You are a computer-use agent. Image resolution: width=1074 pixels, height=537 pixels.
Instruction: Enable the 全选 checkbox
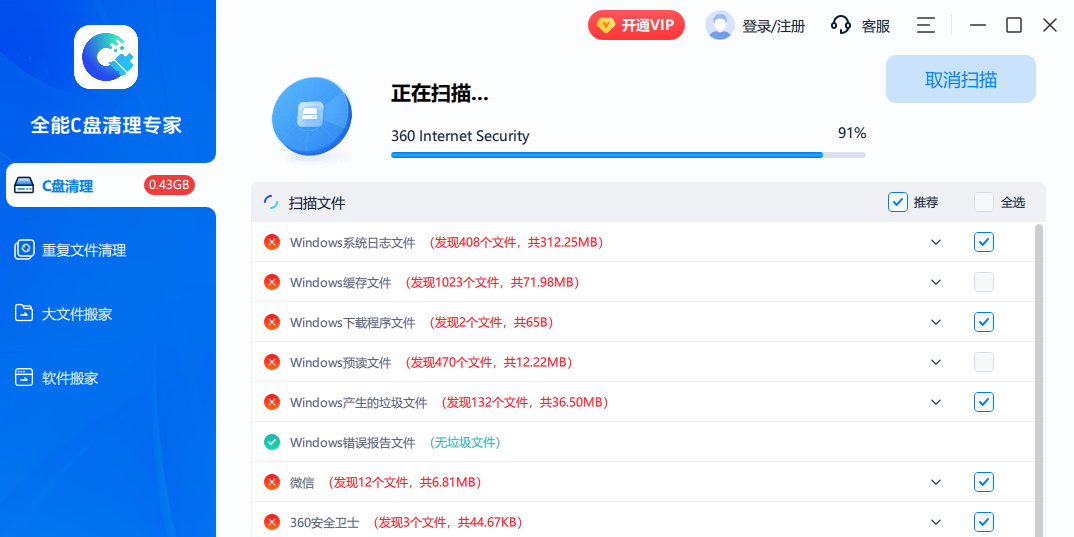pos(984,202)
